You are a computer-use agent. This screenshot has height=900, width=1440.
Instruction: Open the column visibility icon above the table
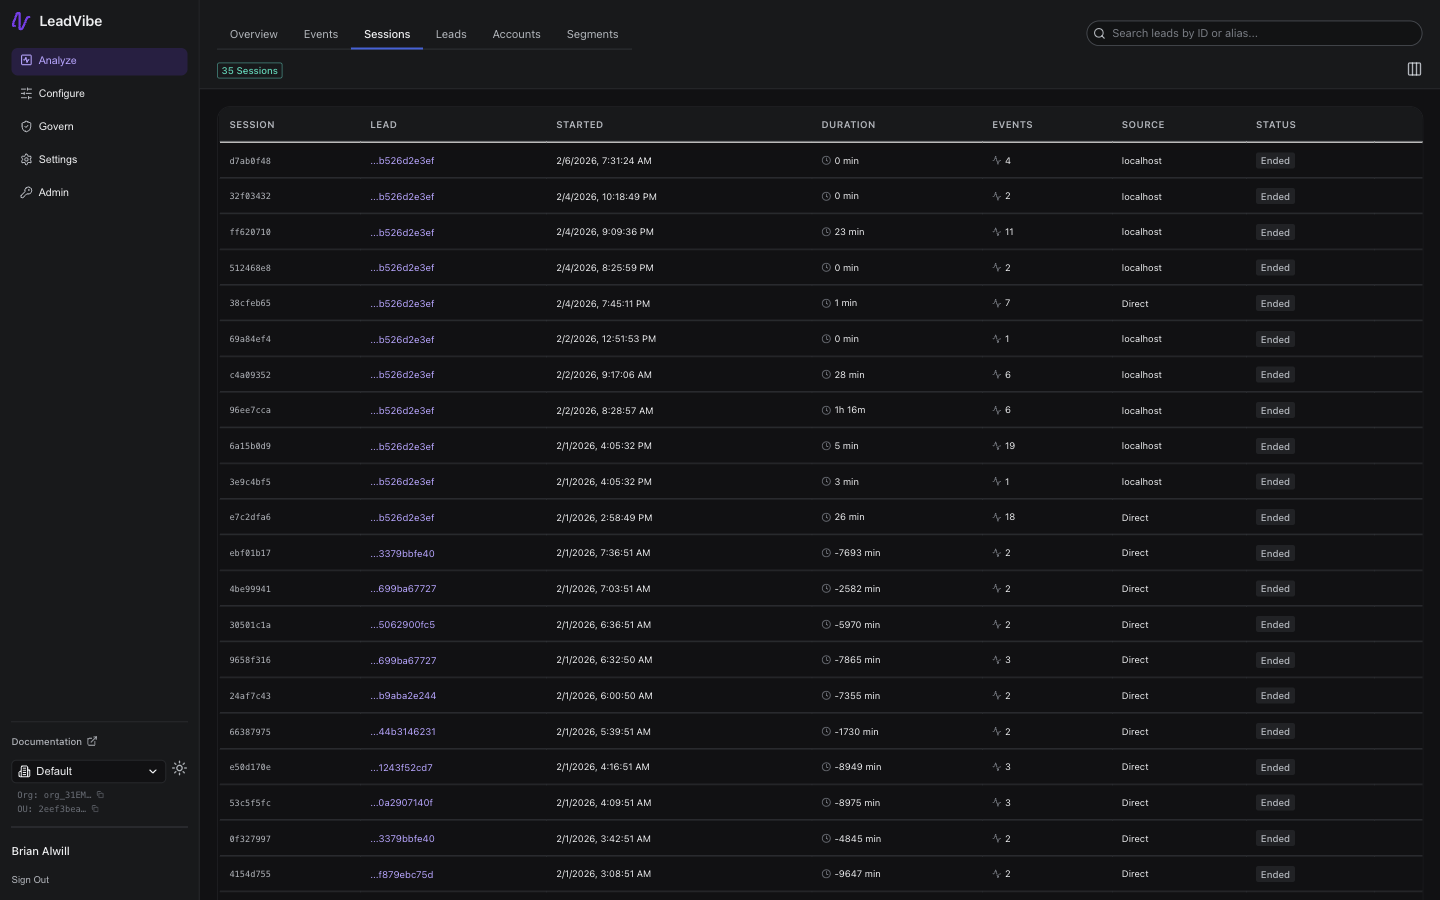click(x=1414, y=69)
